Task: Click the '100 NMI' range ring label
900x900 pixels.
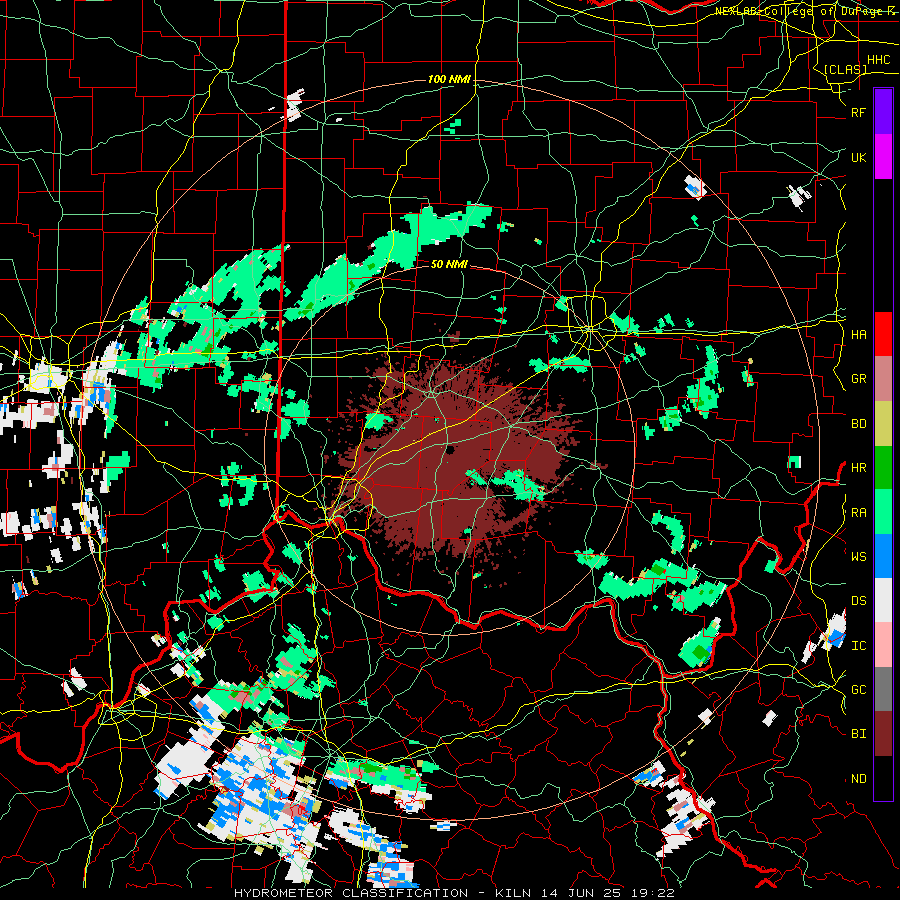Action: [449, 79]
